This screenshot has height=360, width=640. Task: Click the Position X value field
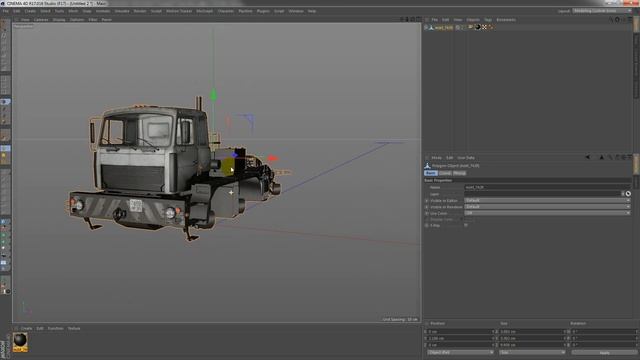coord(460,331)
